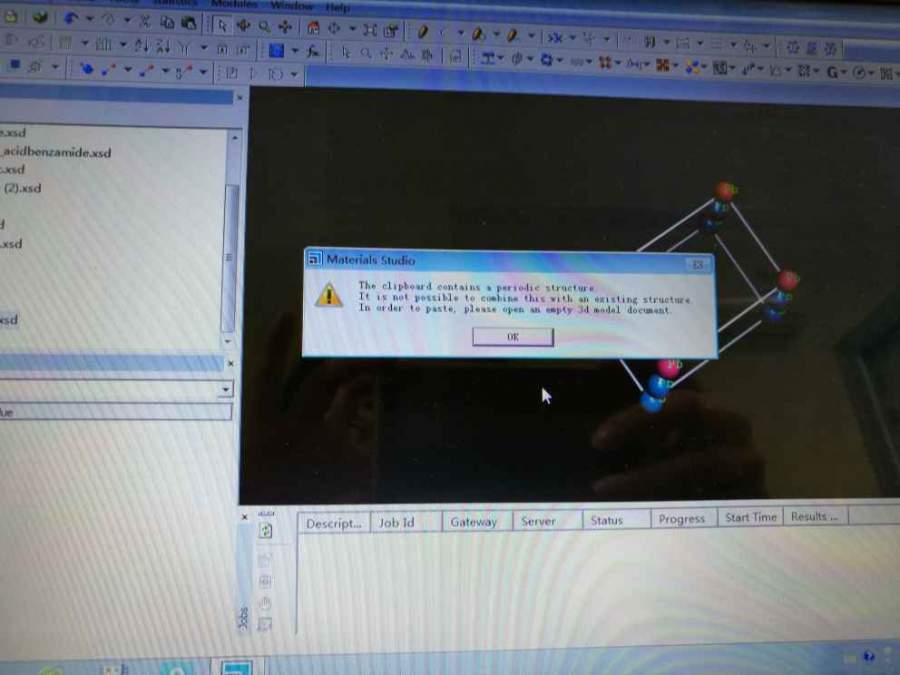
Task: Click the blue atom sphere icon
Action: (x=86, y=69)
